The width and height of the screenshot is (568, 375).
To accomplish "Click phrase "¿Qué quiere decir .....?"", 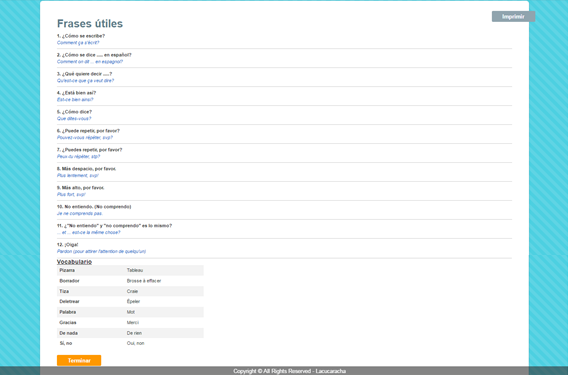I will click(87, 74).
